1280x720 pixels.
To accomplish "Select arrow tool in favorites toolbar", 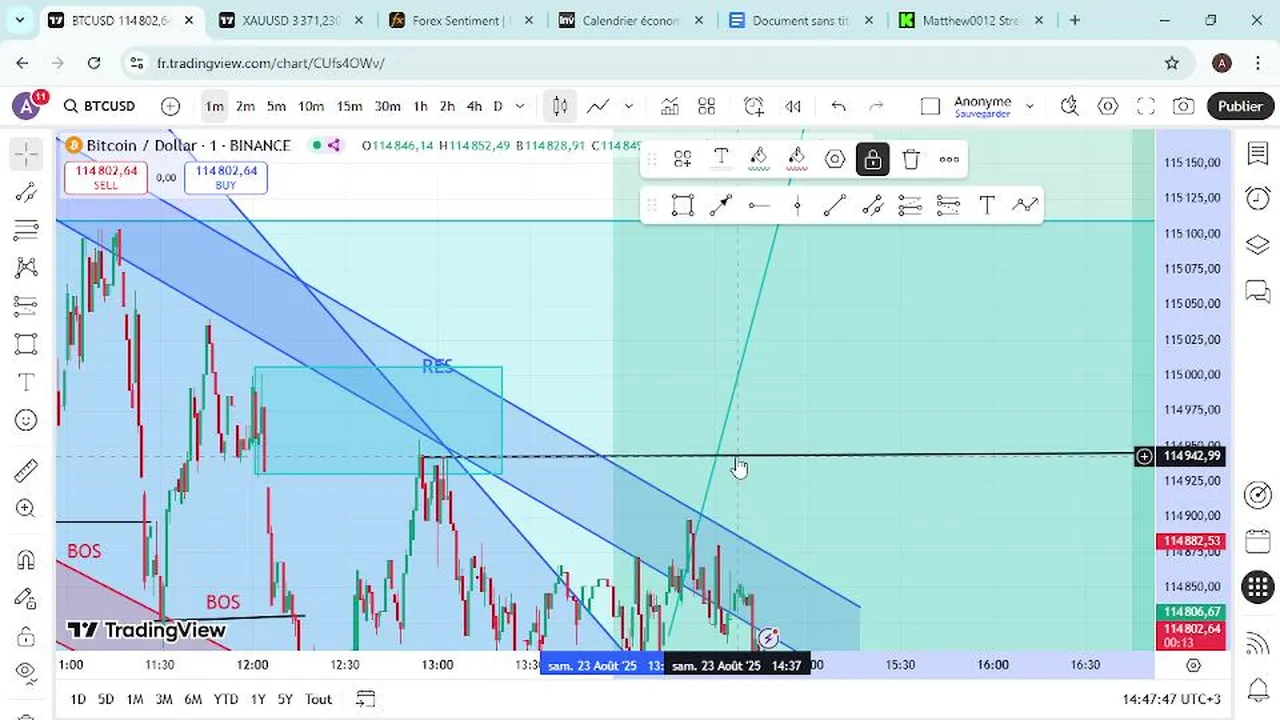I will click(x=721, y=205).
